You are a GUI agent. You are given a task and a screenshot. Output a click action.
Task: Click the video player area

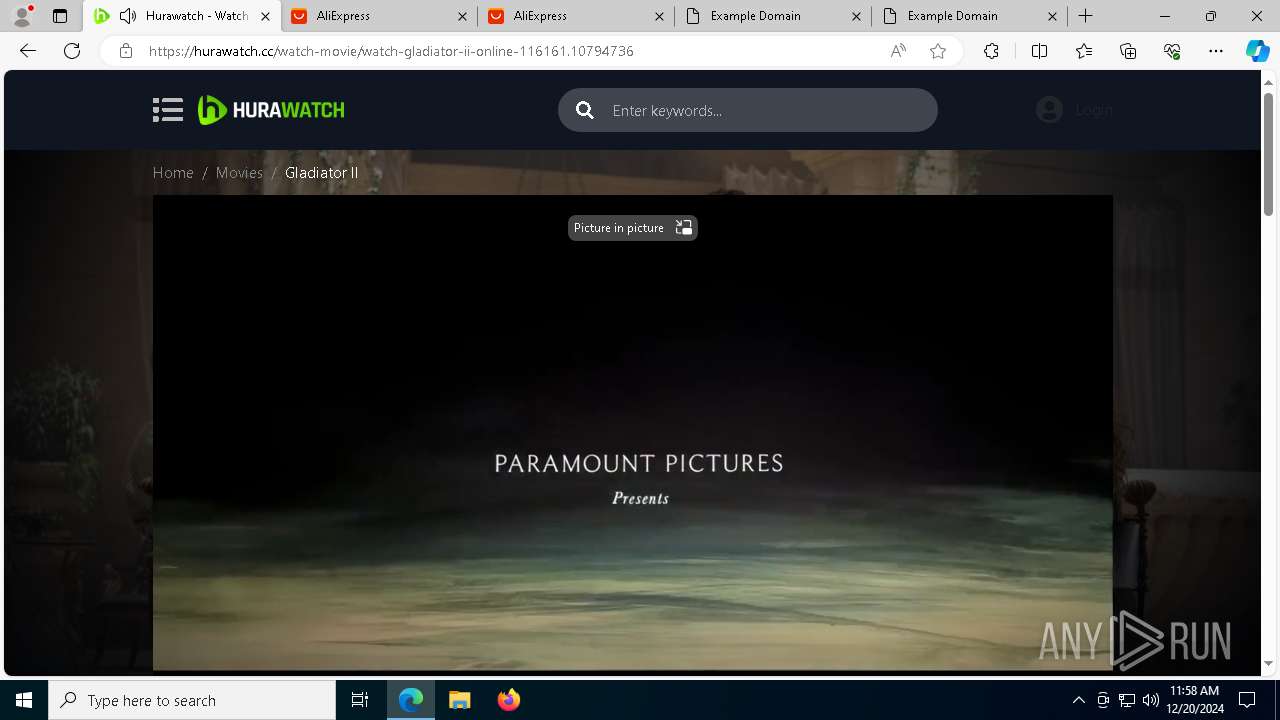click(632, 432)
